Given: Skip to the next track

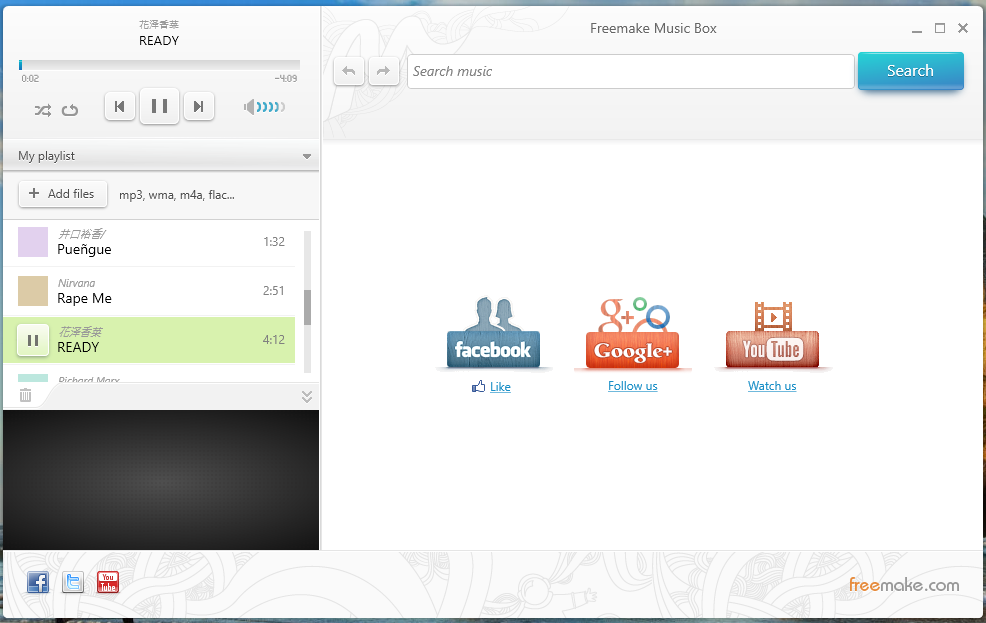Looking at the screenshot, I should [x=199, y=106].
